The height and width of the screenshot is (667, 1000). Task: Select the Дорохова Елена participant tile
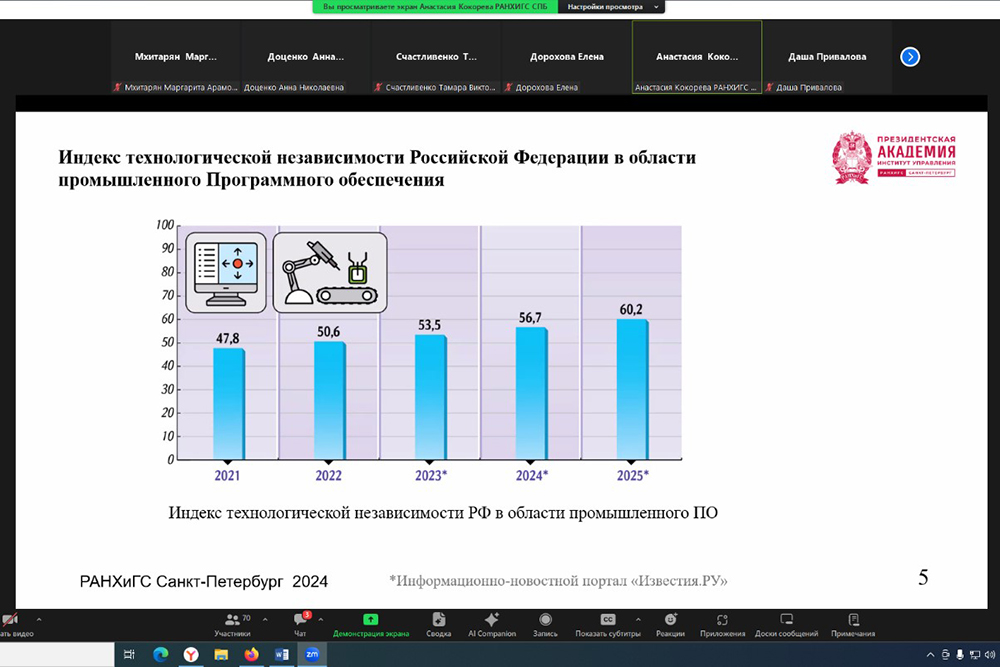(567, 57)
